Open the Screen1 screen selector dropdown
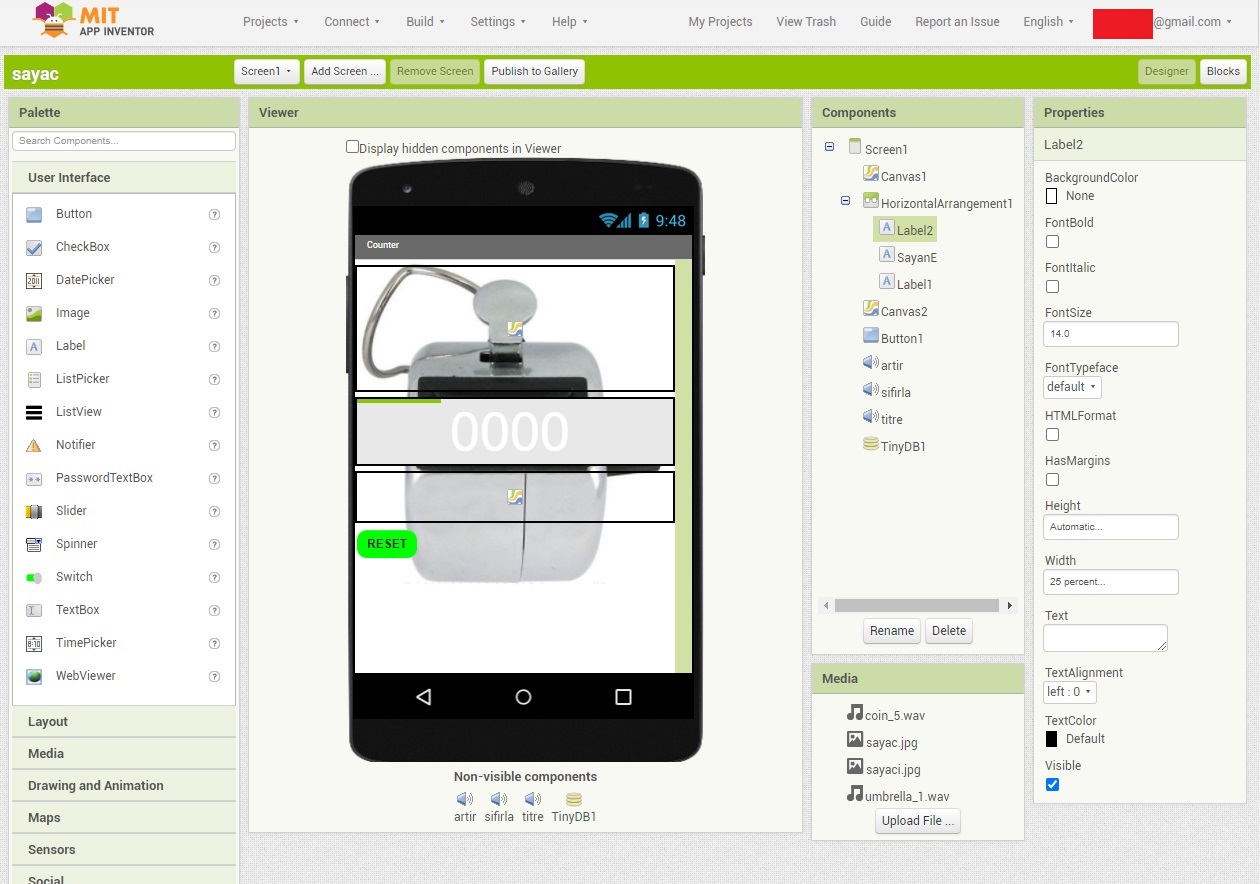The width and height of the screenshot is (1260, 884). [x=267, y=71]
